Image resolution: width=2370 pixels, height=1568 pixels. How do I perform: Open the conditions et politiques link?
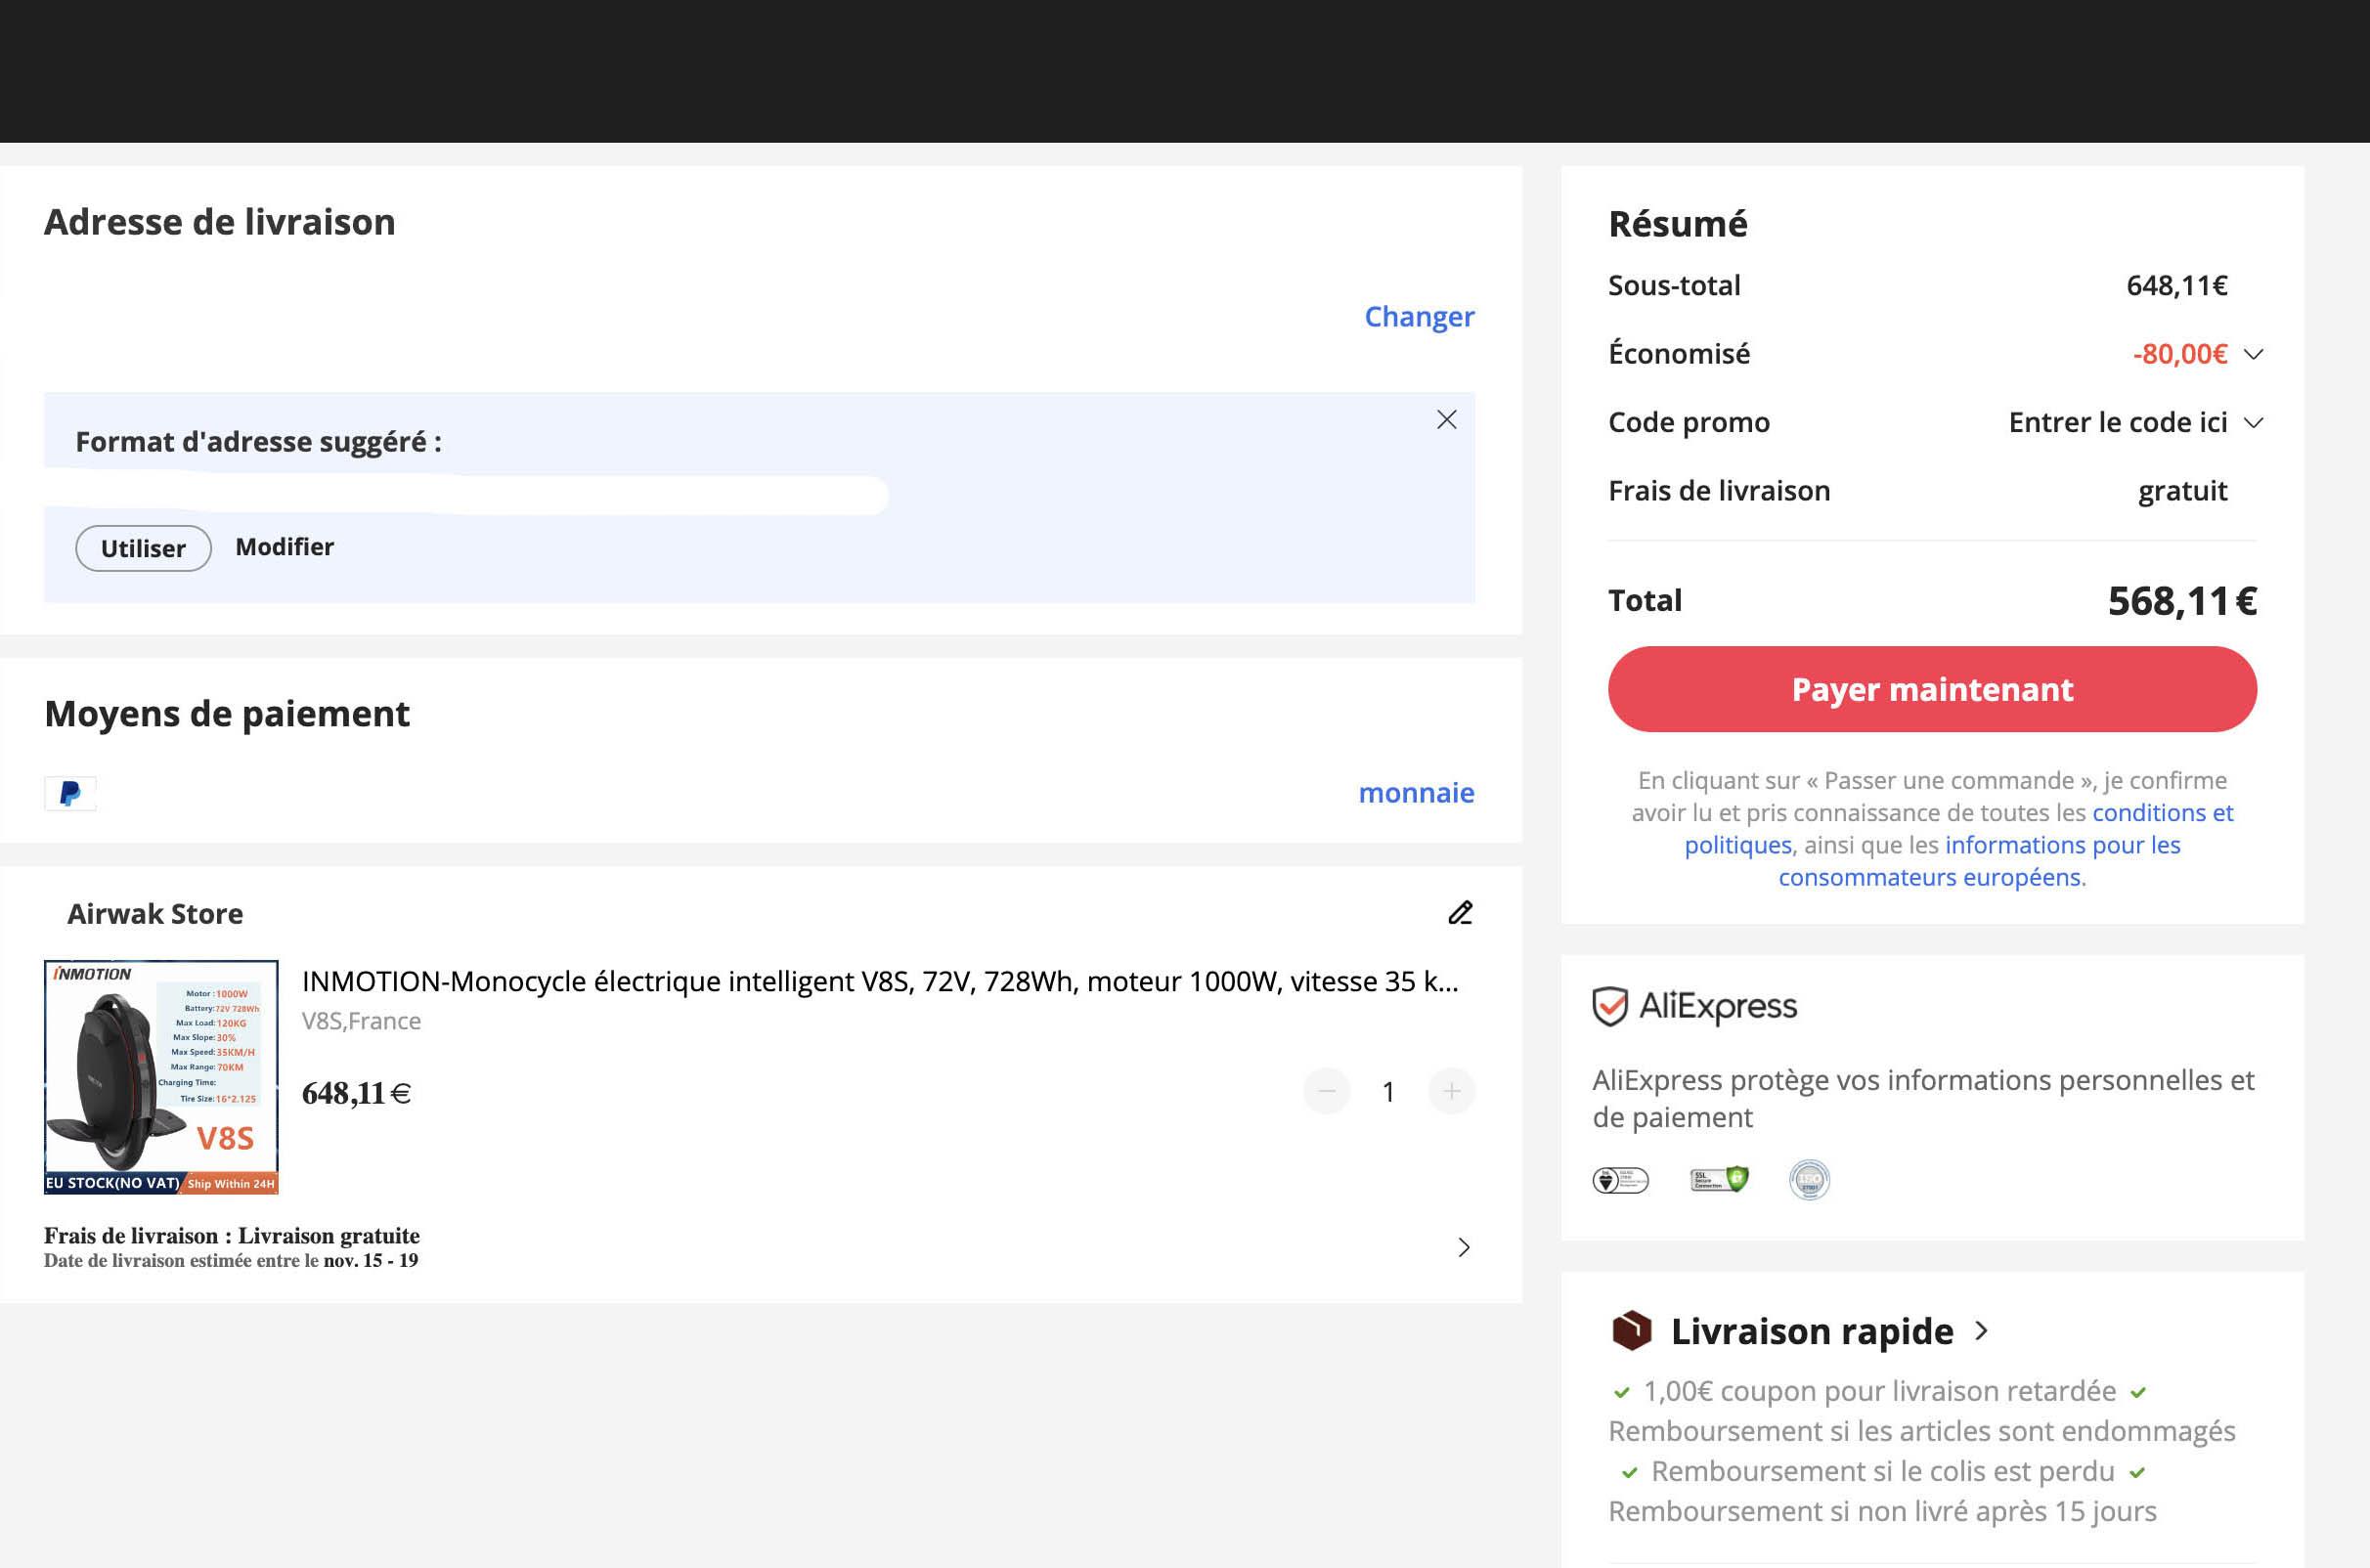(x=1958, y=829)
